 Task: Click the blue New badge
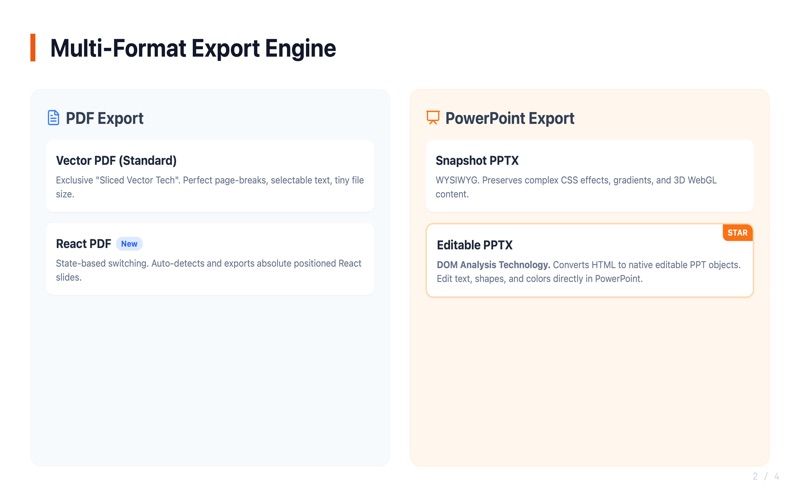pyautogui.click(x=129, y=244)
